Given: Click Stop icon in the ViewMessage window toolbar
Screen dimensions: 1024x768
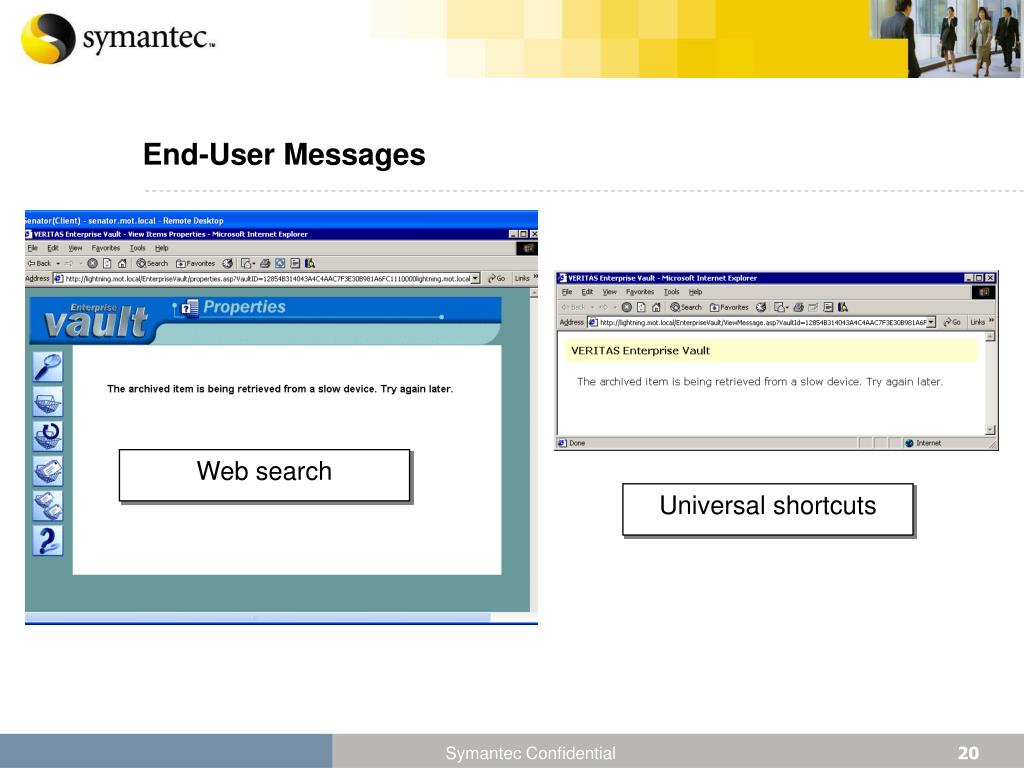Looking at the screenshot, I should point(626,307).
